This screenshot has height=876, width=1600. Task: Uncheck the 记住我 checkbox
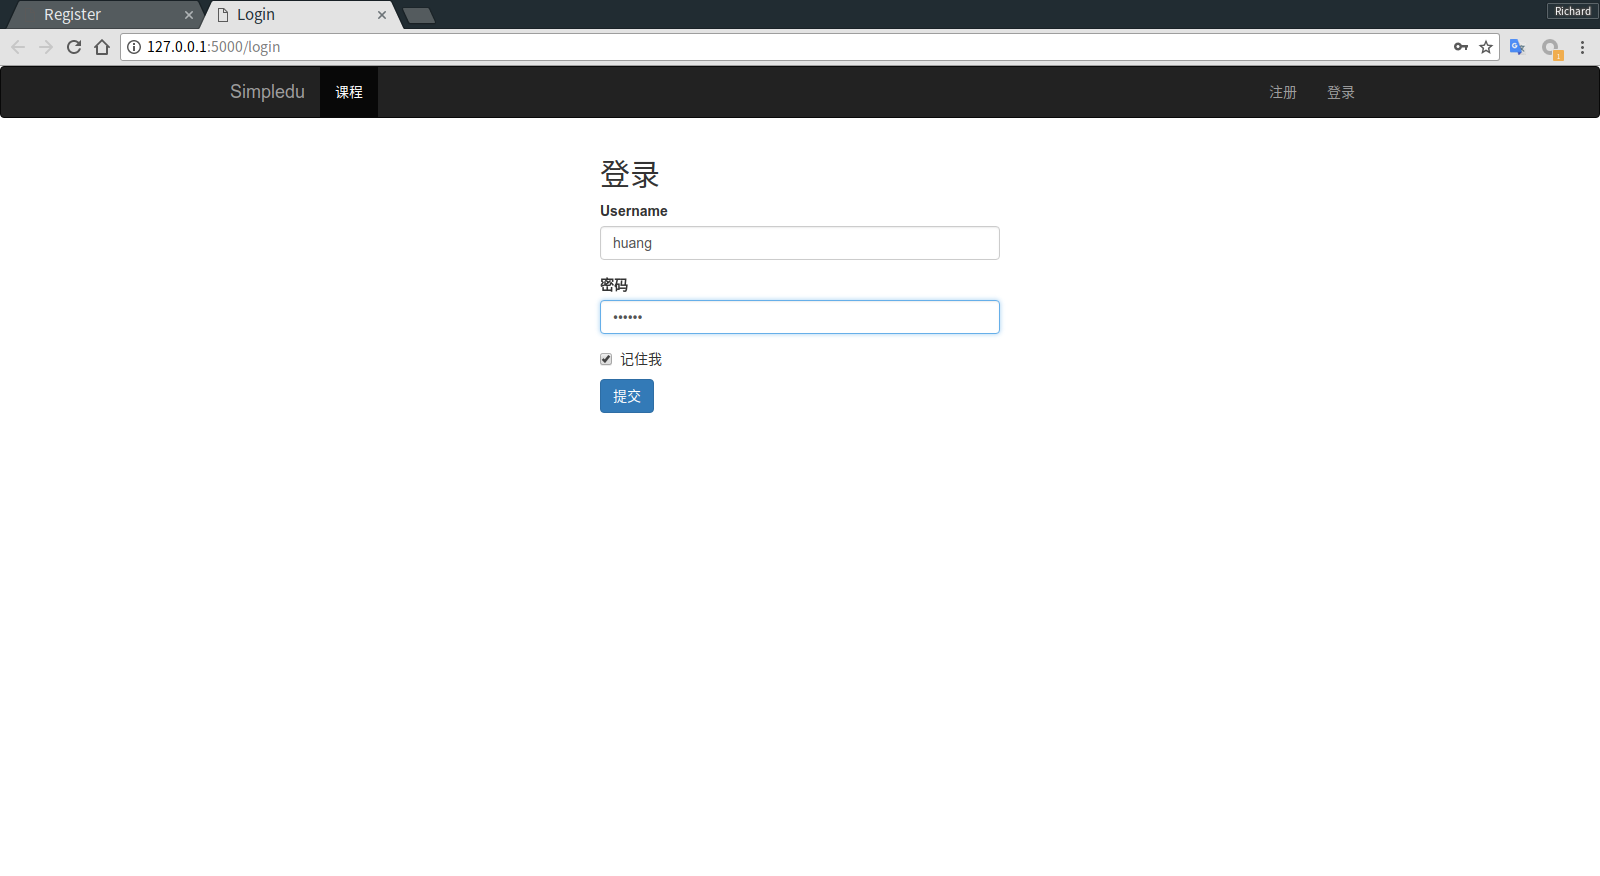click(606, 359)
